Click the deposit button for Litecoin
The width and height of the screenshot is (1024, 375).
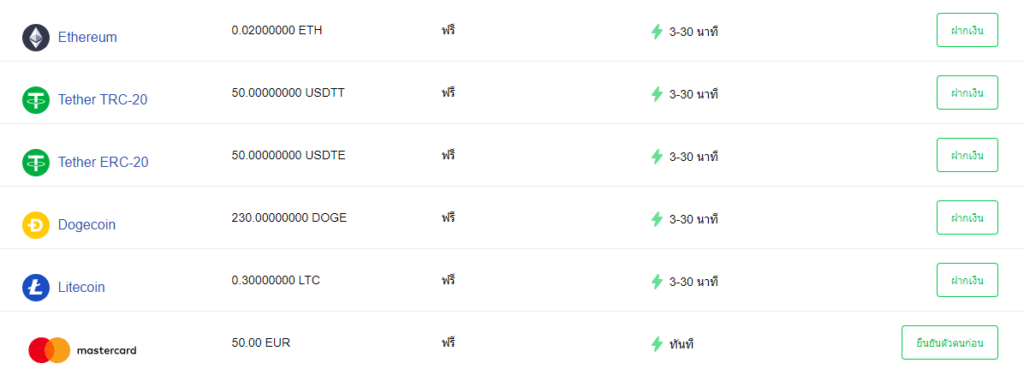(x=967, y=280)
